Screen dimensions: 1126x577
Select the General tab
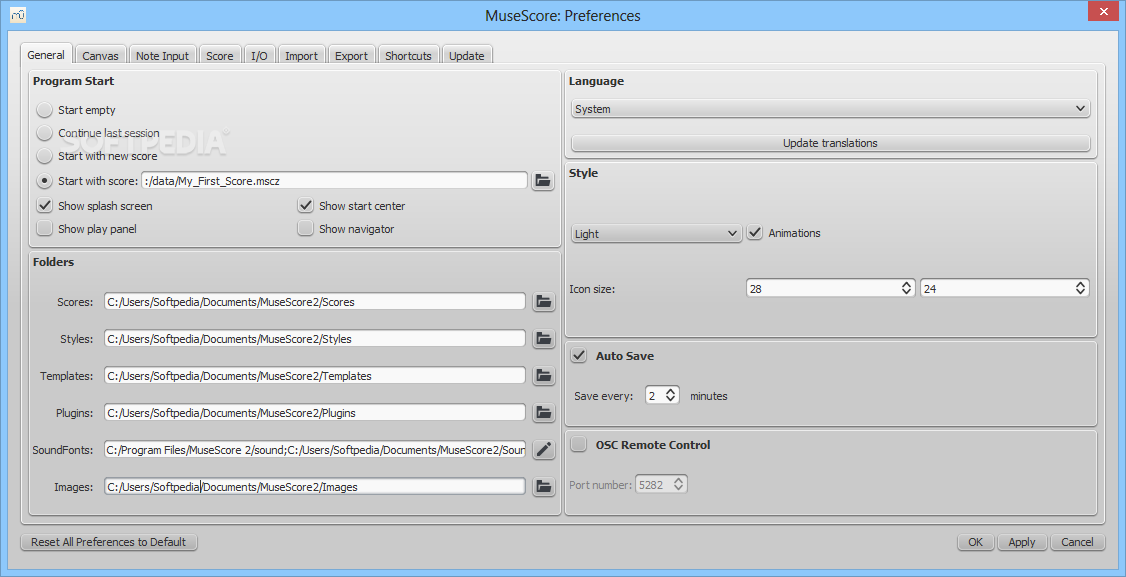(x=47, y=55)
